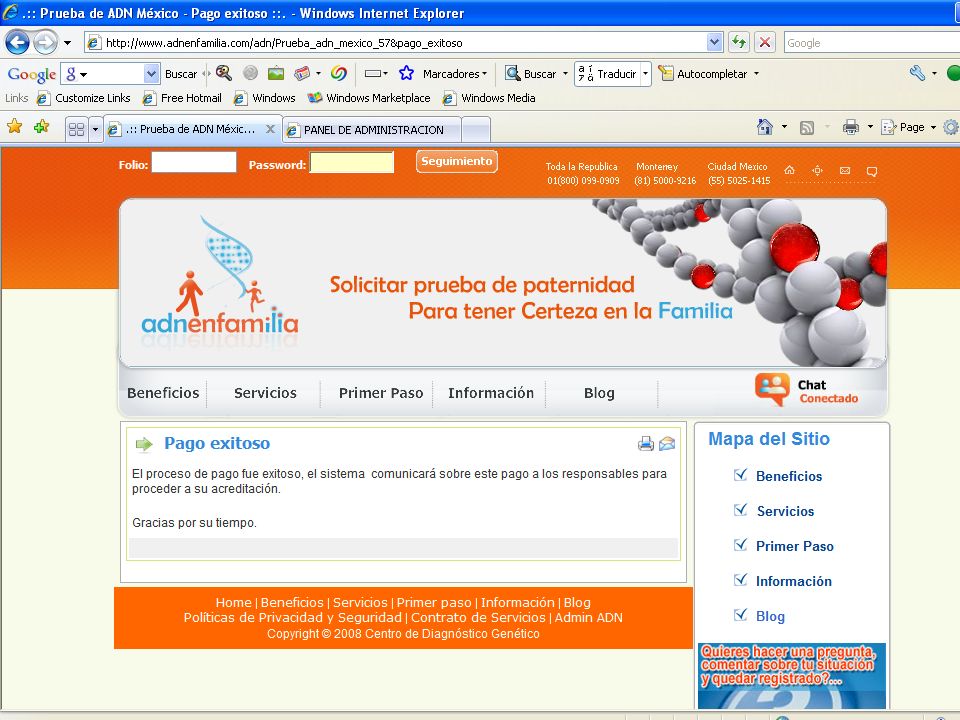Screen dimensions: 960x720
Task: Click the colorful swirl icon in Google toolbar
Action: [x=339, y=73]
